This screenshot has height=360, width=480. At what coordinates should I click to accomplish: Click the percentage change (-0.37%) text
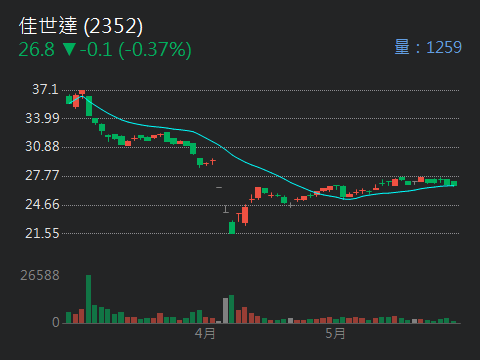pos(155,50)
